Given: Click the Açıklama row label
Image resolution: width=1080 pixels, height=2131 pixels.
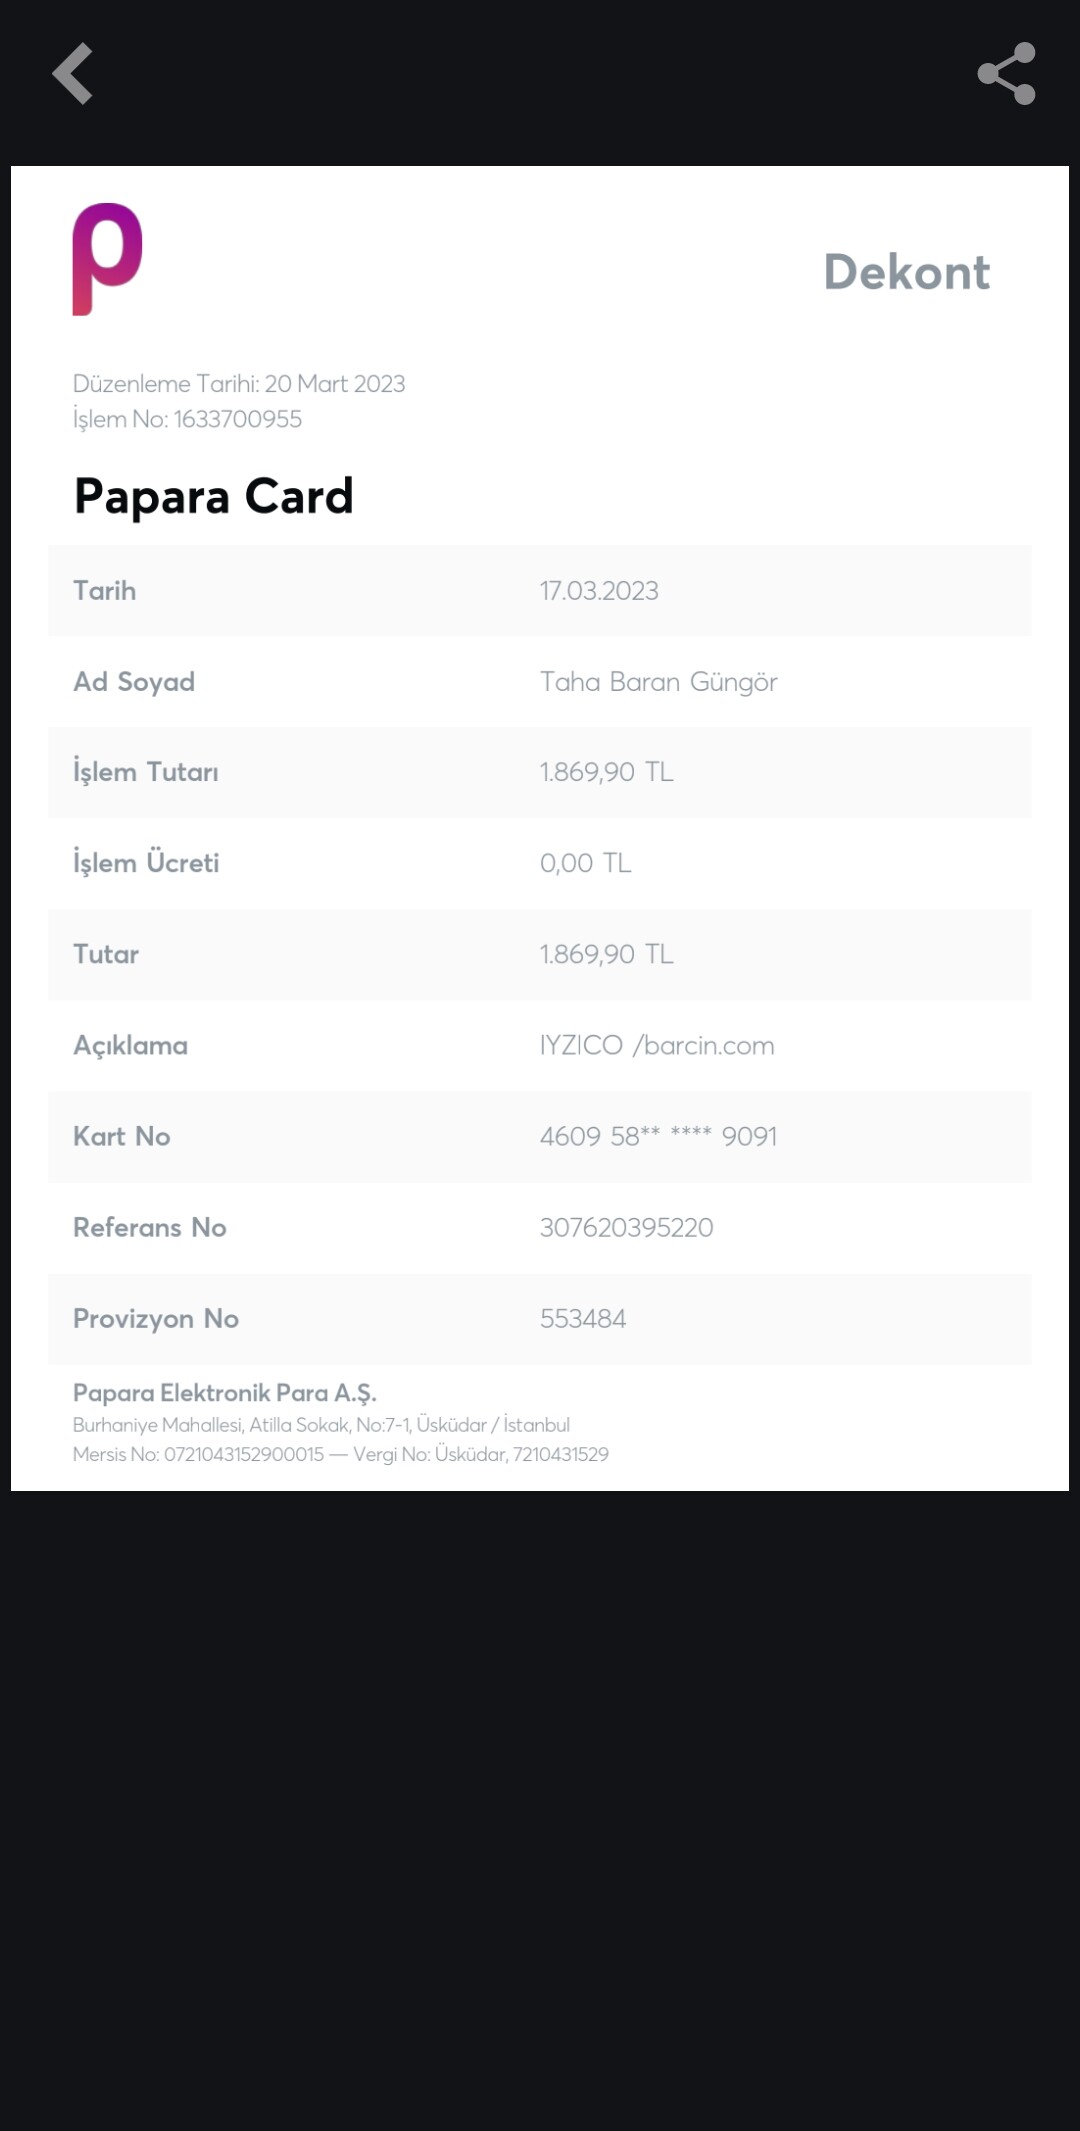Looking at the screenshot, I should point(130,1045).
